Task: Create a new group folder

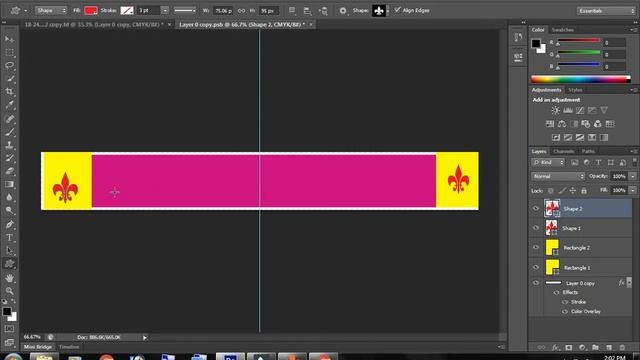Action: [x=596, y=347]
